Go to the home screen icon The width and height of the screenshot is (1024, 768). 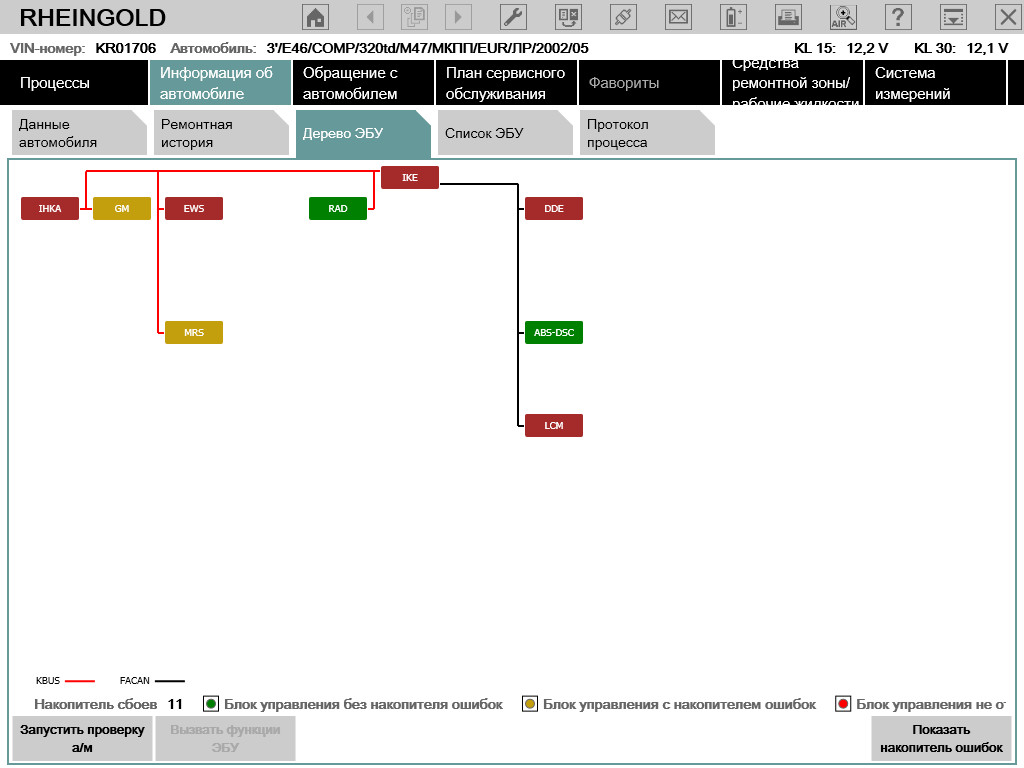tap(315, 17)
